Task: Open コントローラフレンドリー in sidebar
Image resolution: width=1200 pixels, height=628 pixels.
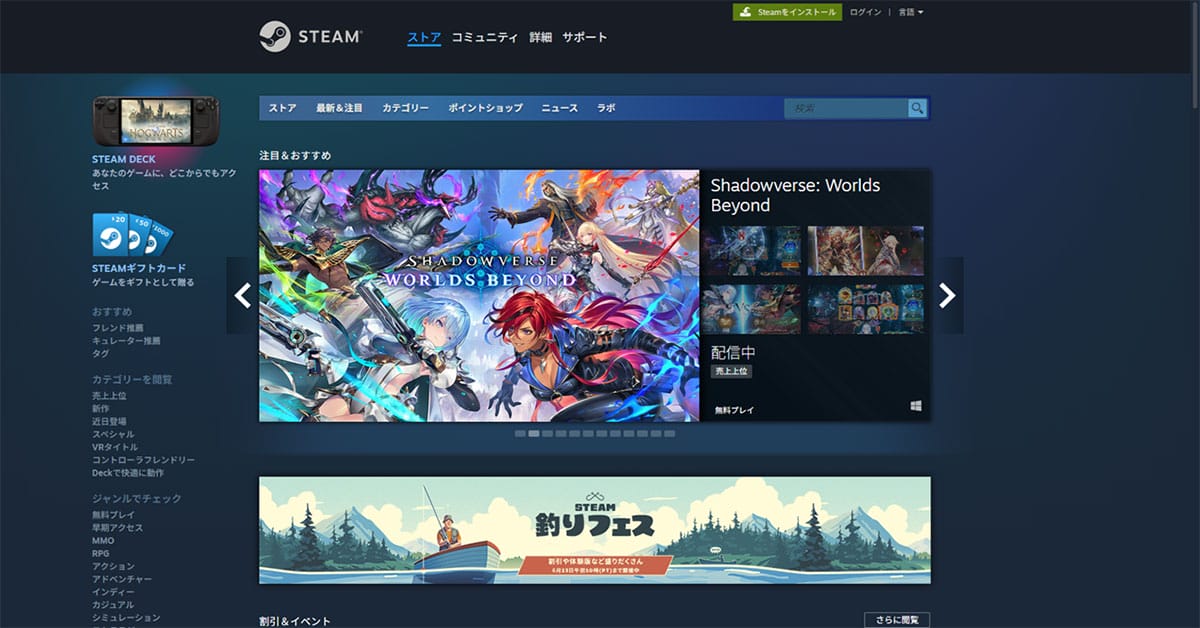Action: 144,460
